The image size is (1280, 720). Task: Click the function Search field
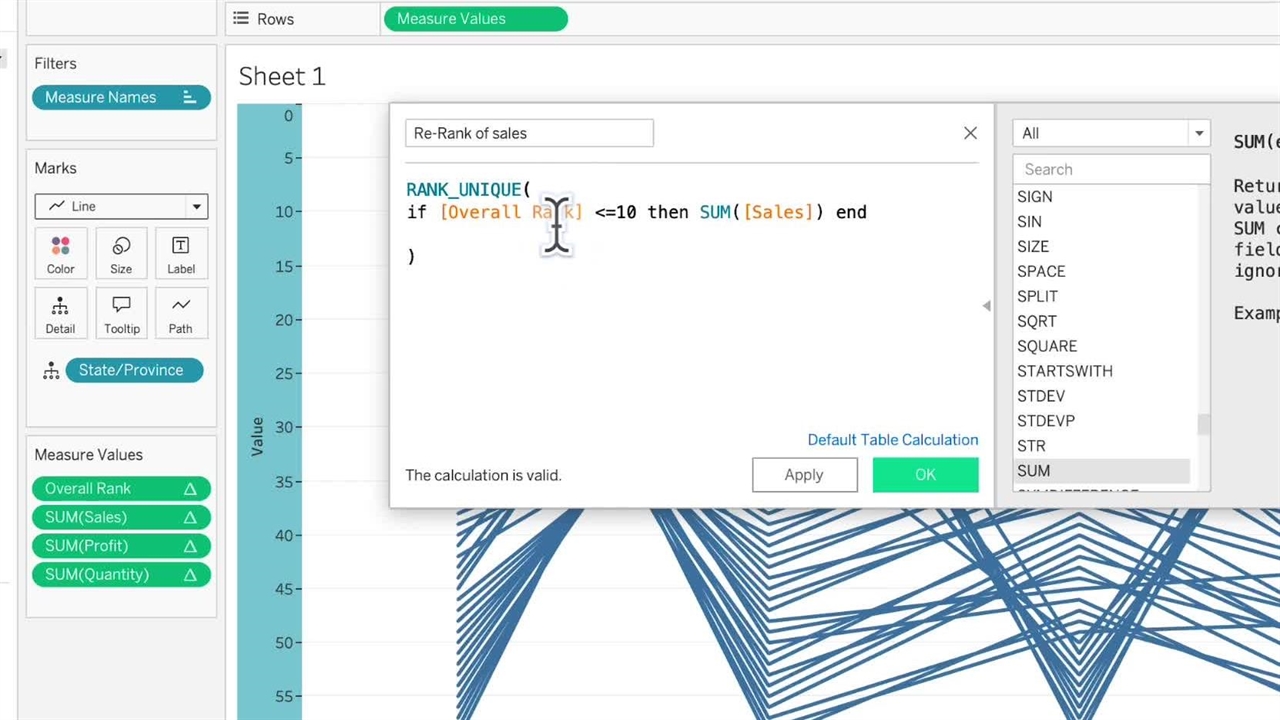click(1110, 170)
